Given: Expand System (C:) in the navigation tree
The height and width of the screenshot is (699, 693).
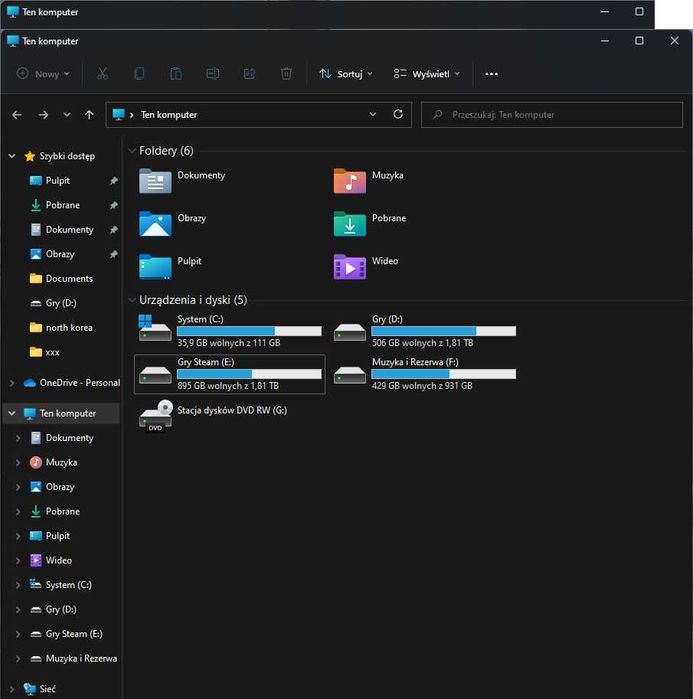Looking at the screenshot, I should pos(18,585).
